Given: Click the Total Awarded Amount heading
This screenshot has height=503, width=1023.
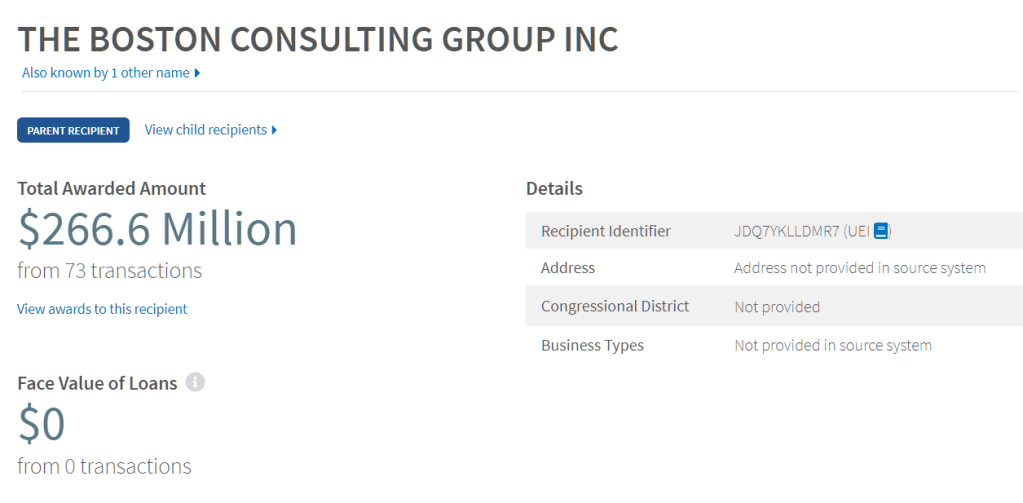Looking at the screenshot, I should 112,188.
